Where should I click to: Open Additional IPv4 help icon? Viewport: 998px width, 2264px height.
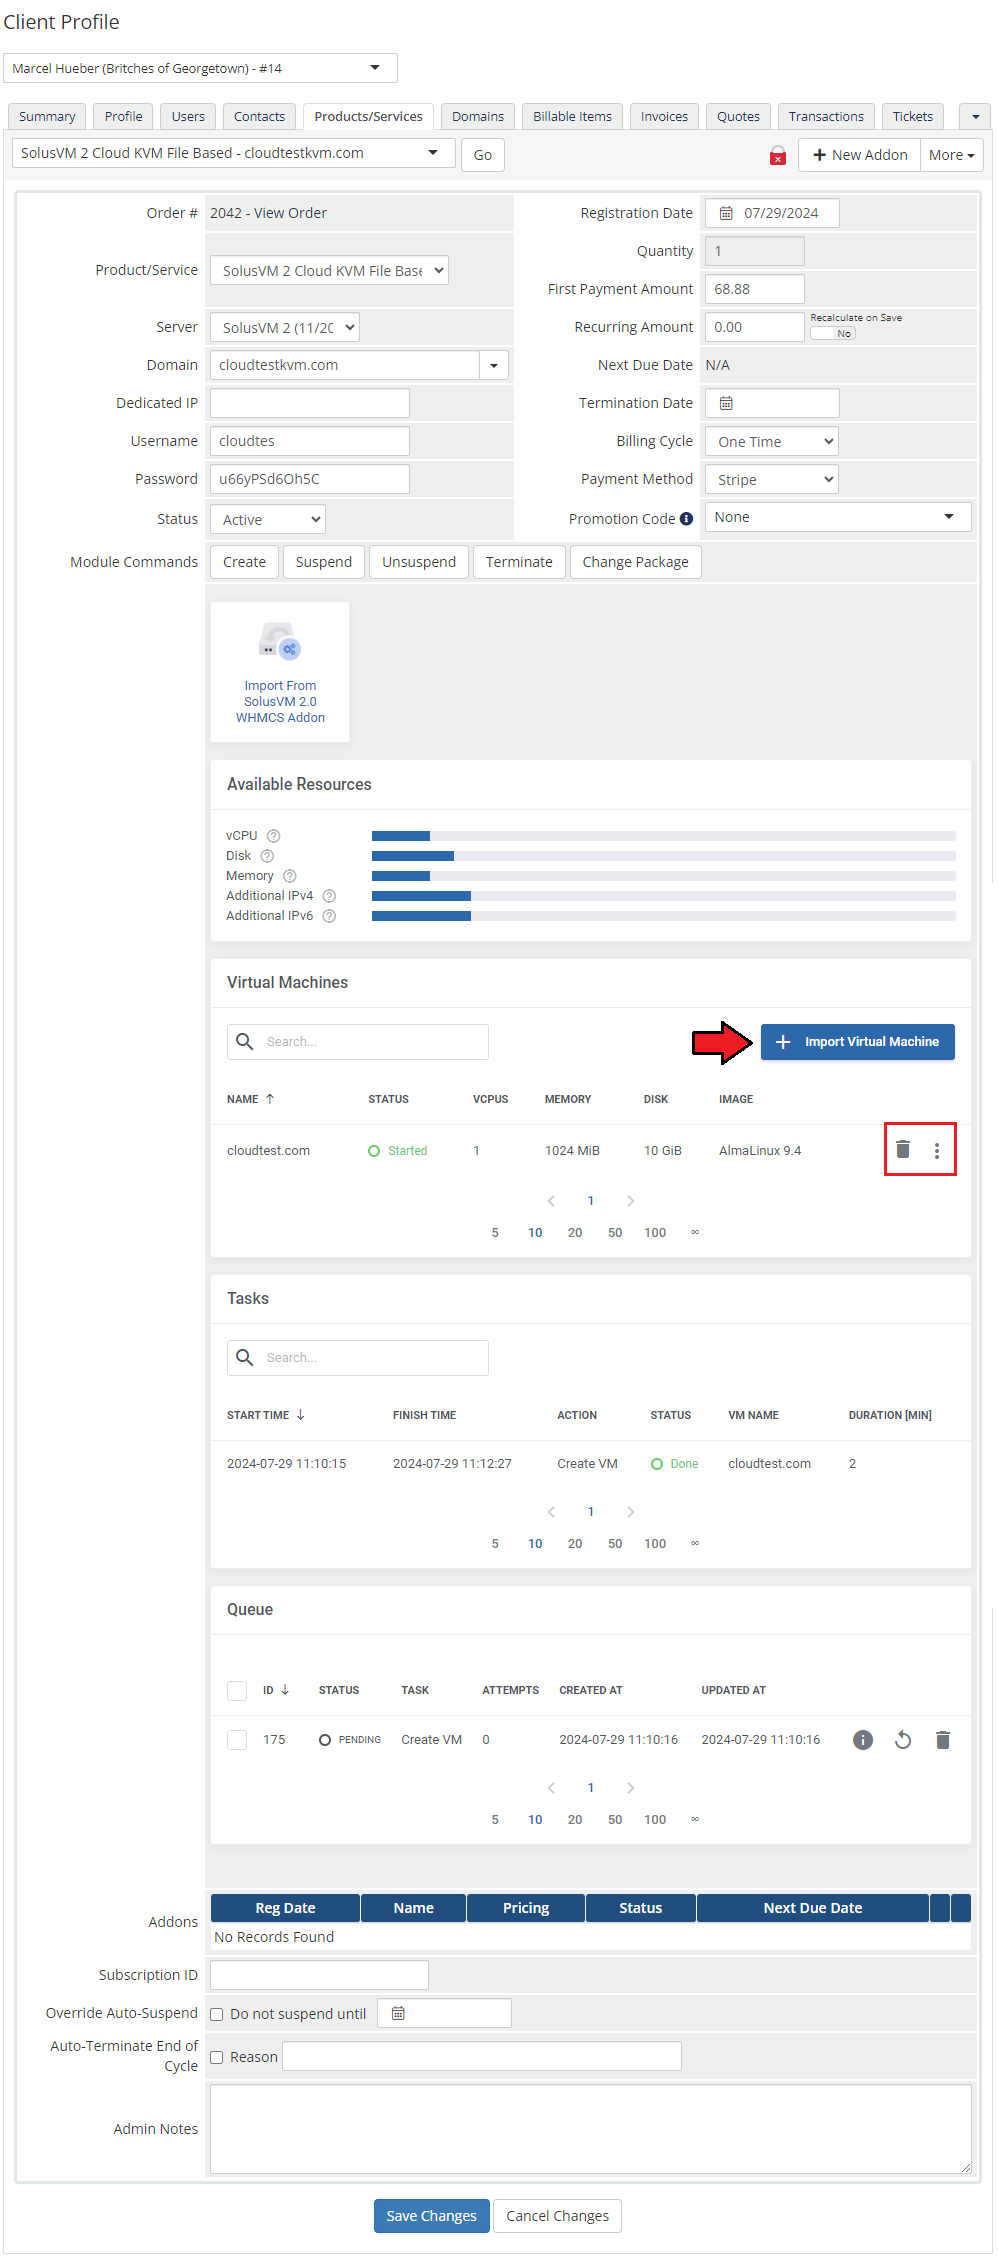click(x=329, y=896)
